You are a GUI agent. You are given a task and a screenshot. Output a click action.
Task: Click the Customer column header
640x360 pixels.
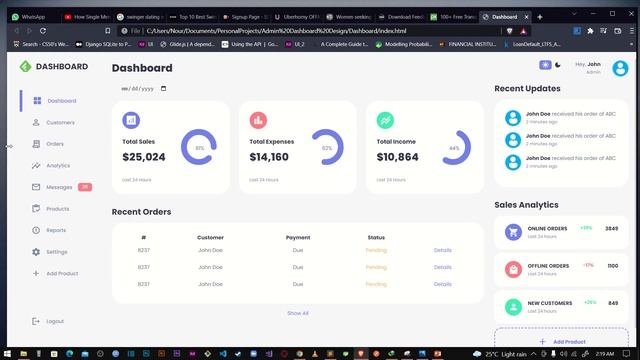(210, 238)
